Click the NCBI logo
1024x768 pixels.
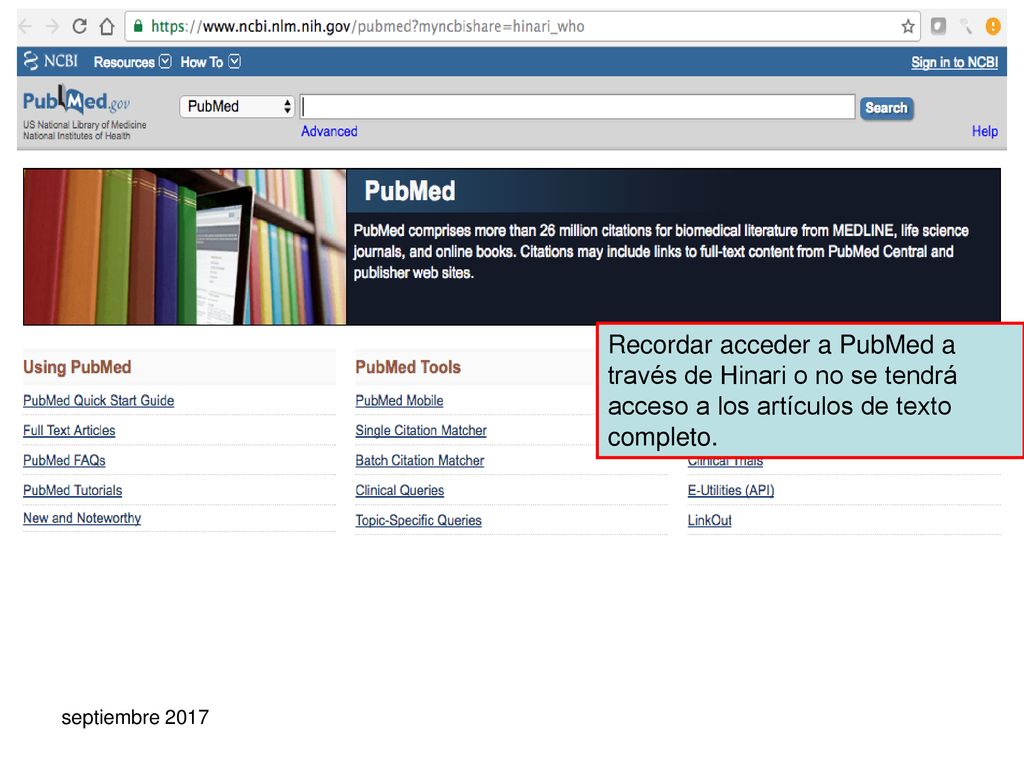click(50, 61)
